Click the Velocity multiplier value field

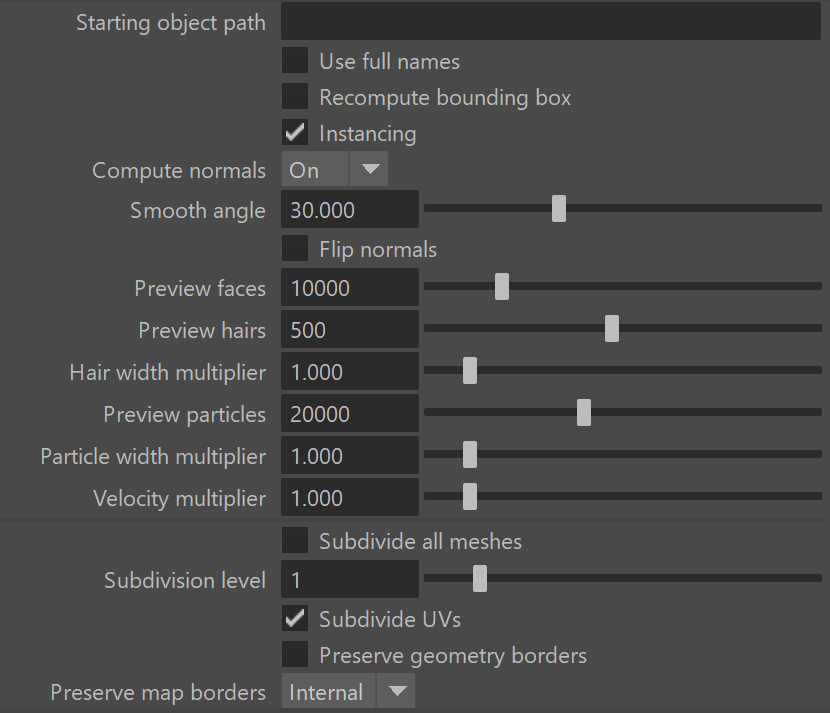coord(350,498)
